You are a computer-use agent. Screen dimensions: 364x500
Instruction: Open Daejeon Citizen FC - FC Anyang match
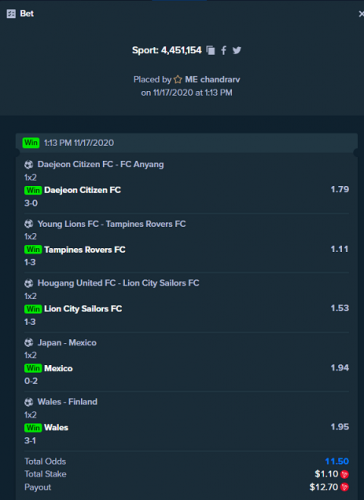101,164
